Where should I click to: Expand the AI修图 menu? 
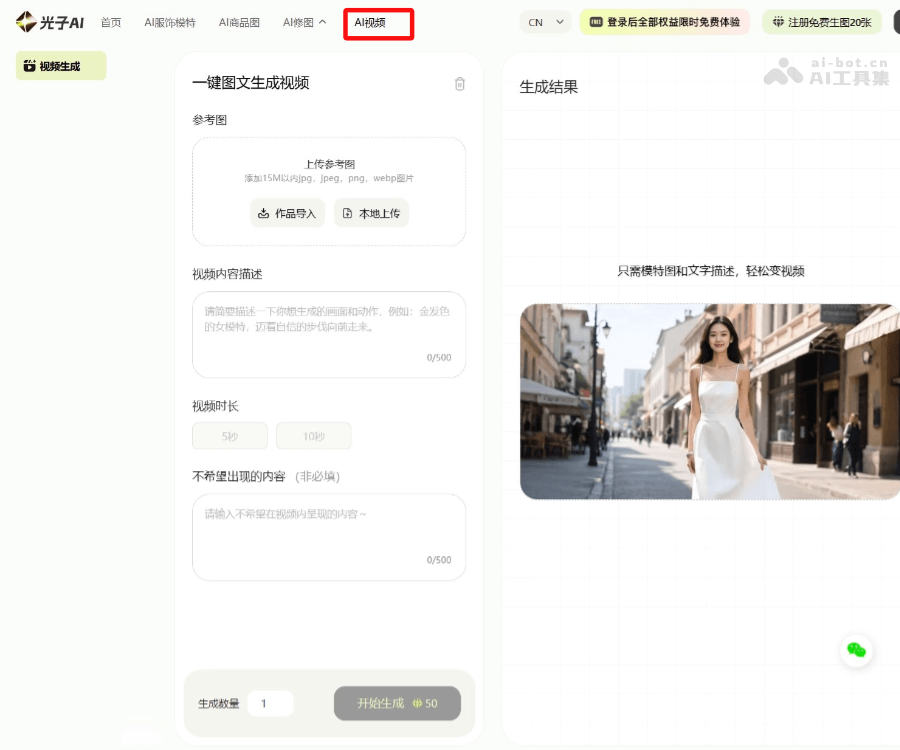(304, 22)
